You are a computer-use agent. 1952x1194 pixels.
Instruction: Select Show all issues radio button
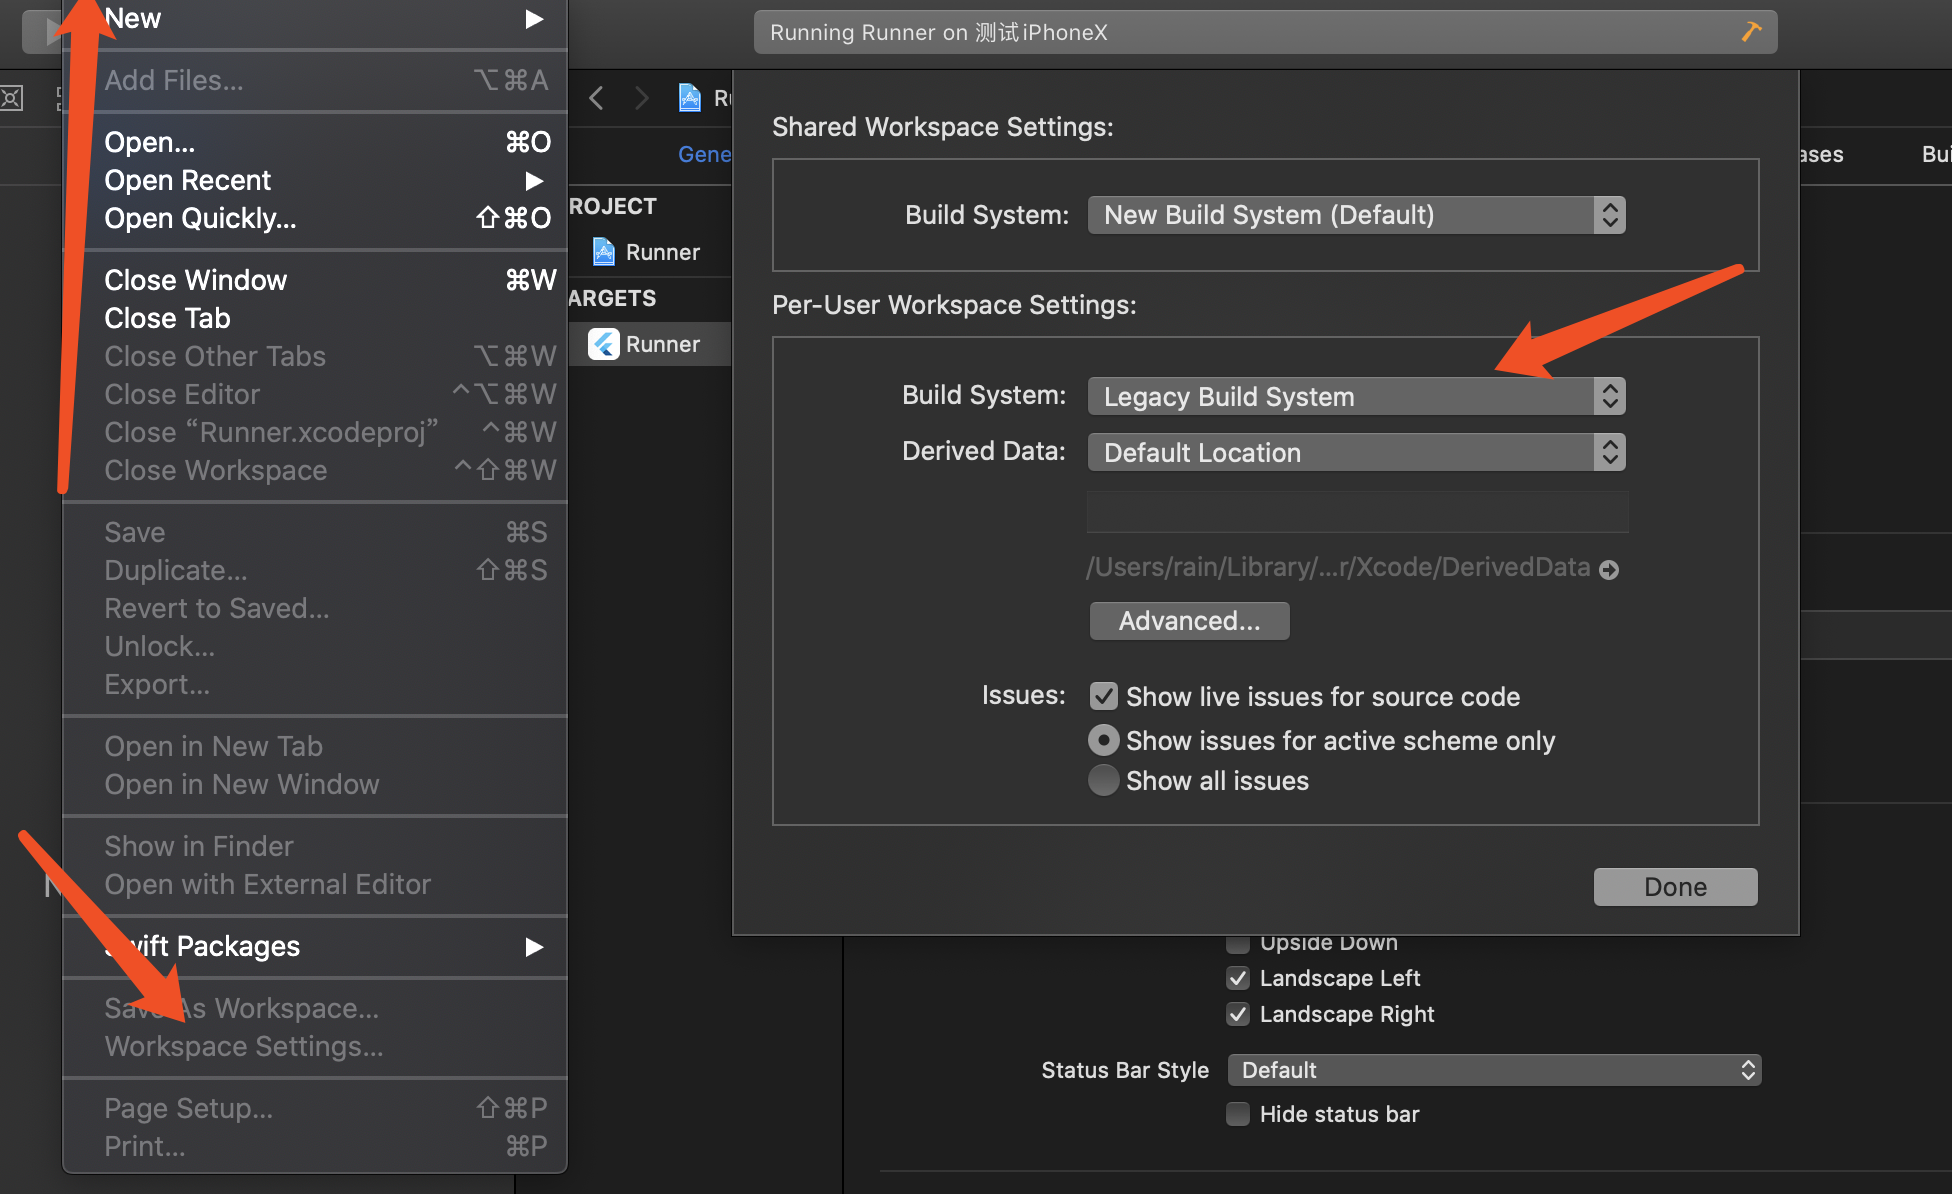pos(1104,780)
